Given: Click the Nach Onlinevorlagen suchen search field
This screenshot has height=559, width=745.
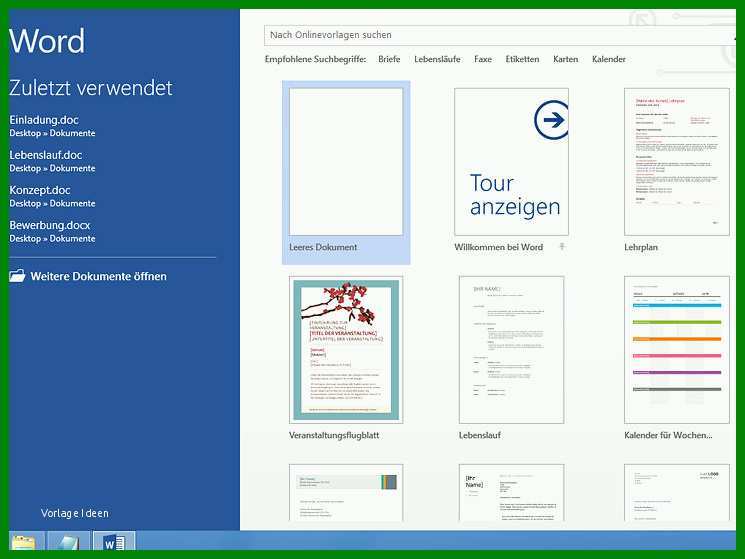Looking at the screenshot, I should click(499, 35).
